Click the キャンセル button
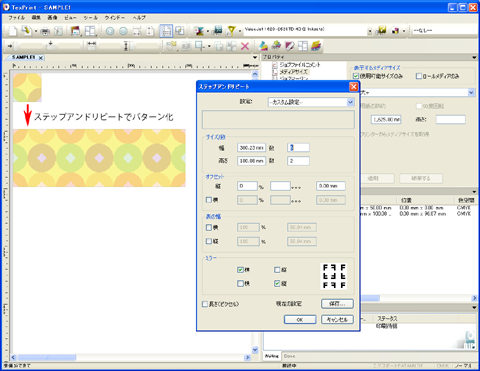480x371 pixels. click(x=337, y=319)
